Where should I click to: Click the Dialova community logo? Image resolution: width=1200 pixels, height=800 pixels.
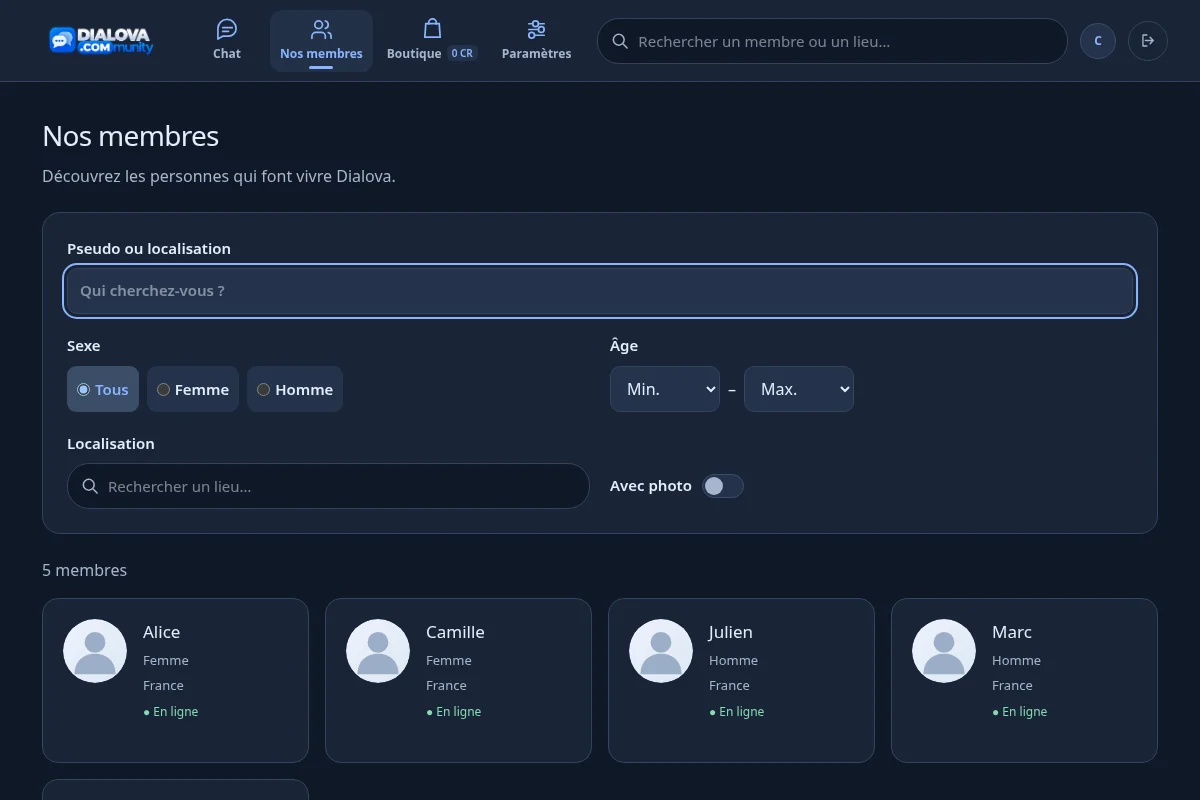point(101,41)
